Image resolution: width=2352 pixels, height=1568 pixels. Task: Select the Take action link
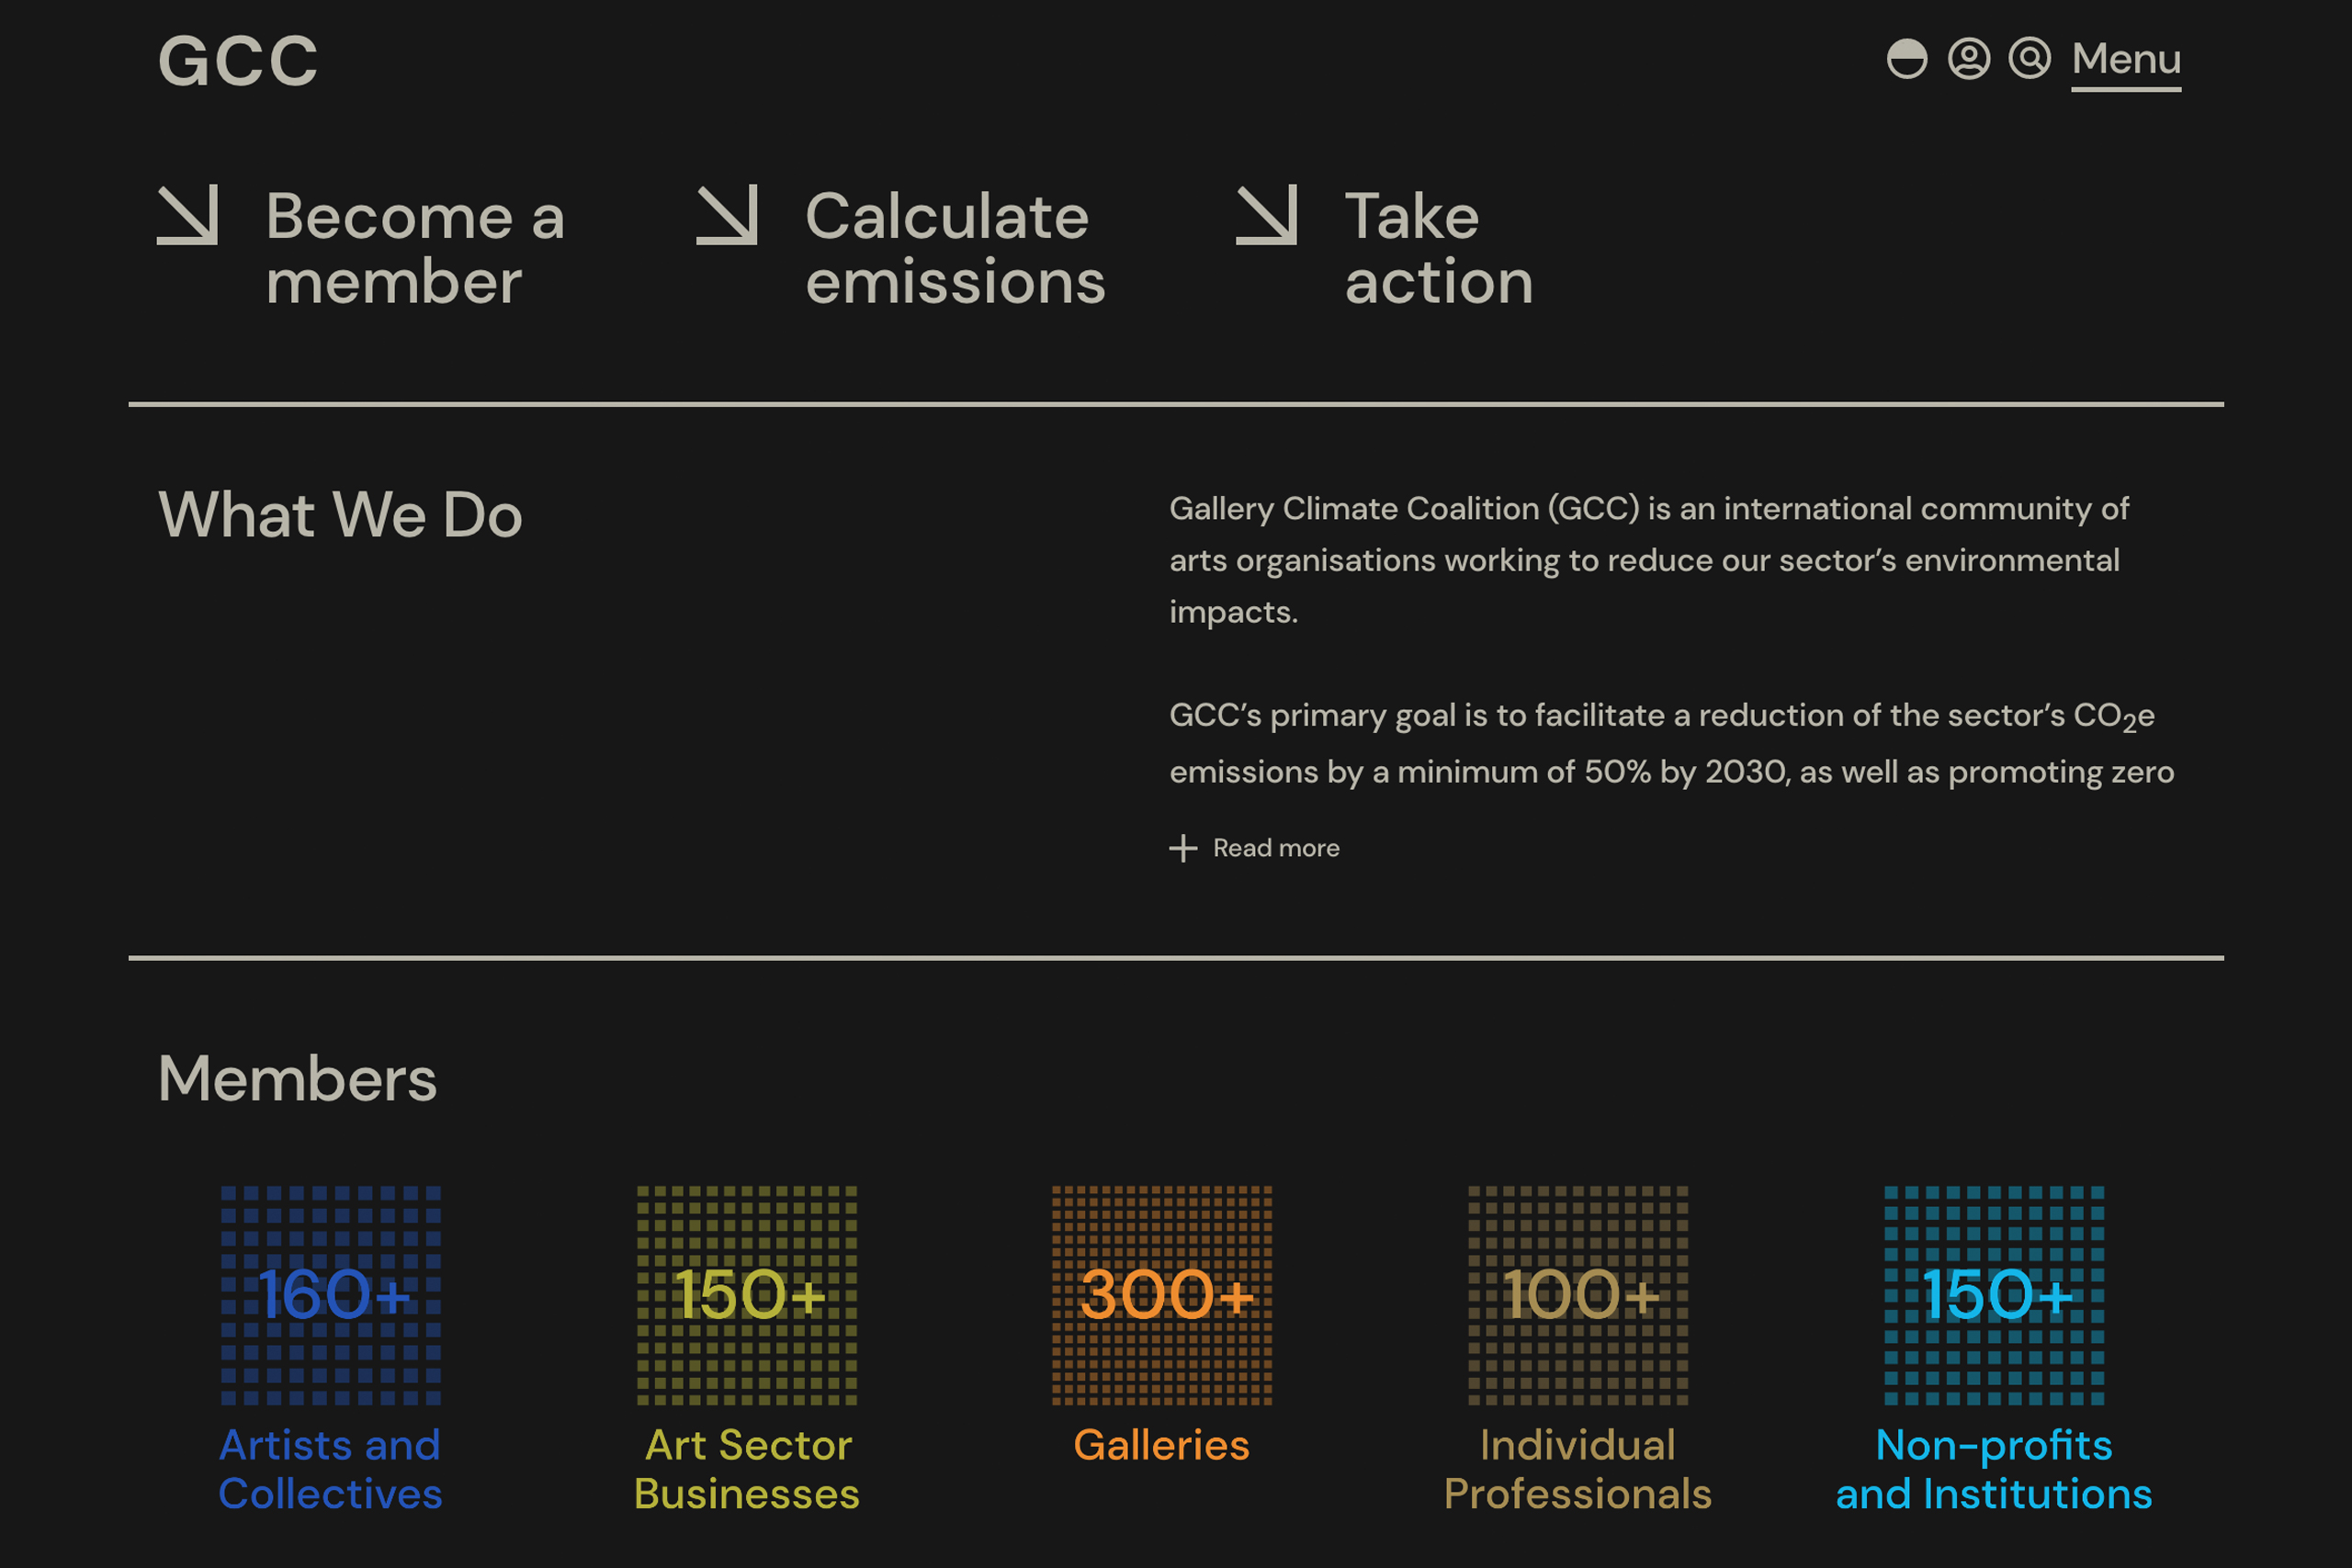tap(1438, 248)
